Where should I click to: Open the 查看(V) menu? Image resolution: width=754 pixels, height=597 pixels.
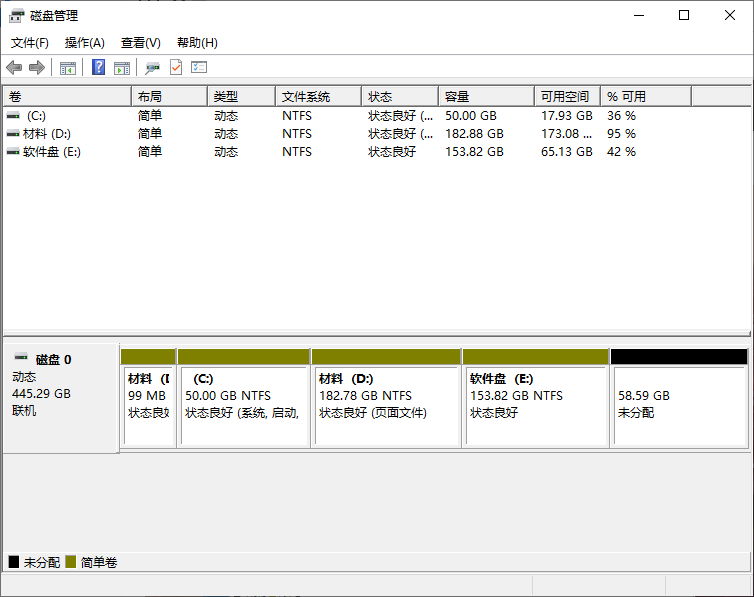pos(141,43)
